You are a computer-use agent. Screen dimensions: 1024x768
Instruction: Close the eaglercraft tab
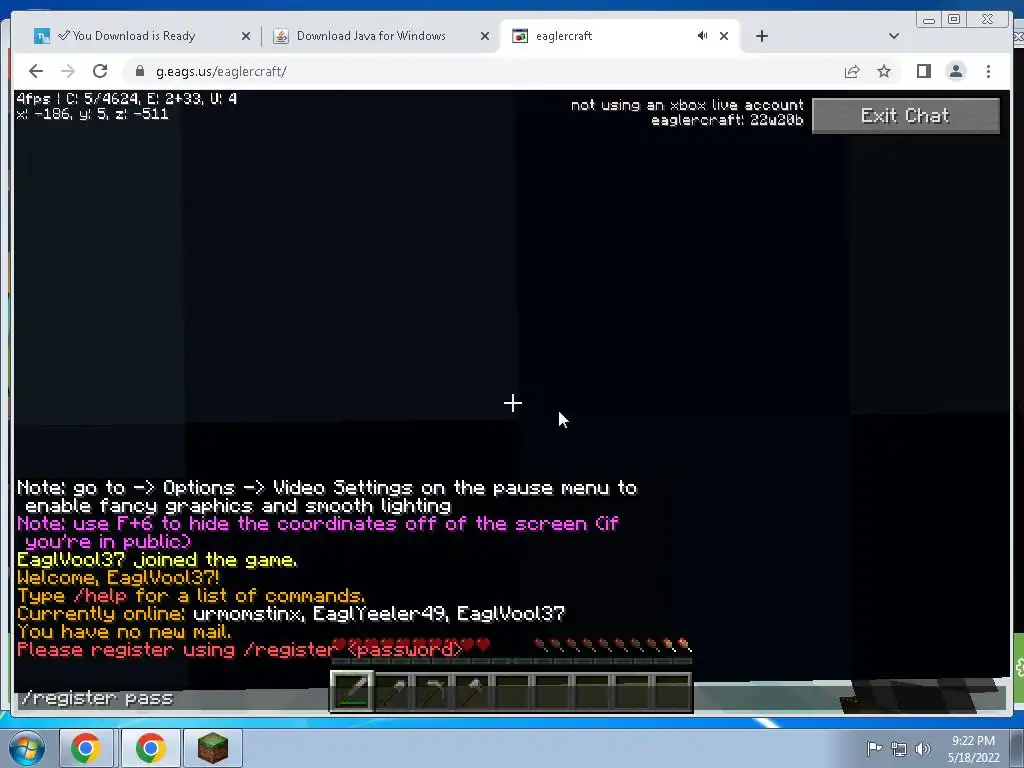click(724, 36)
